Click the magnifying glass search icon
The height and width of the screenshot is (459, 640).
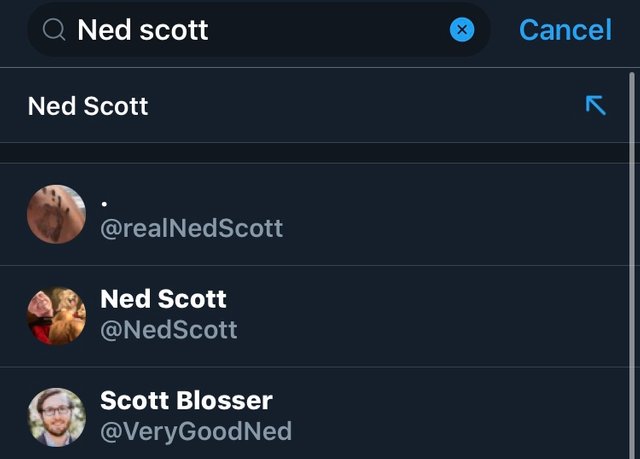click(54, 30)
